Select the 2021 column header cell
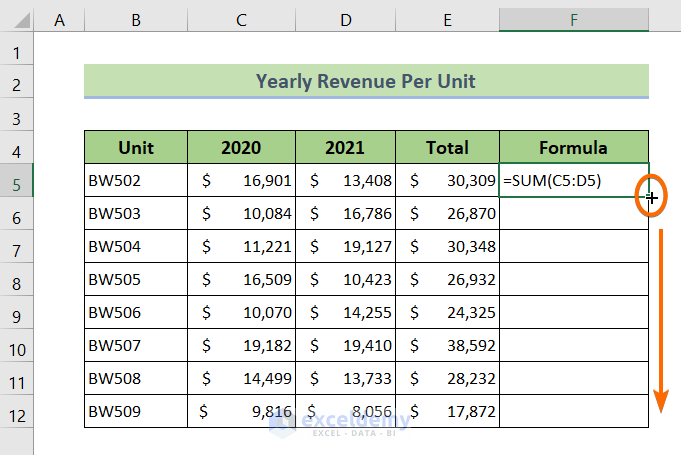Image resolution: width=681 pixels, height=455 pixels. point(343,148)
